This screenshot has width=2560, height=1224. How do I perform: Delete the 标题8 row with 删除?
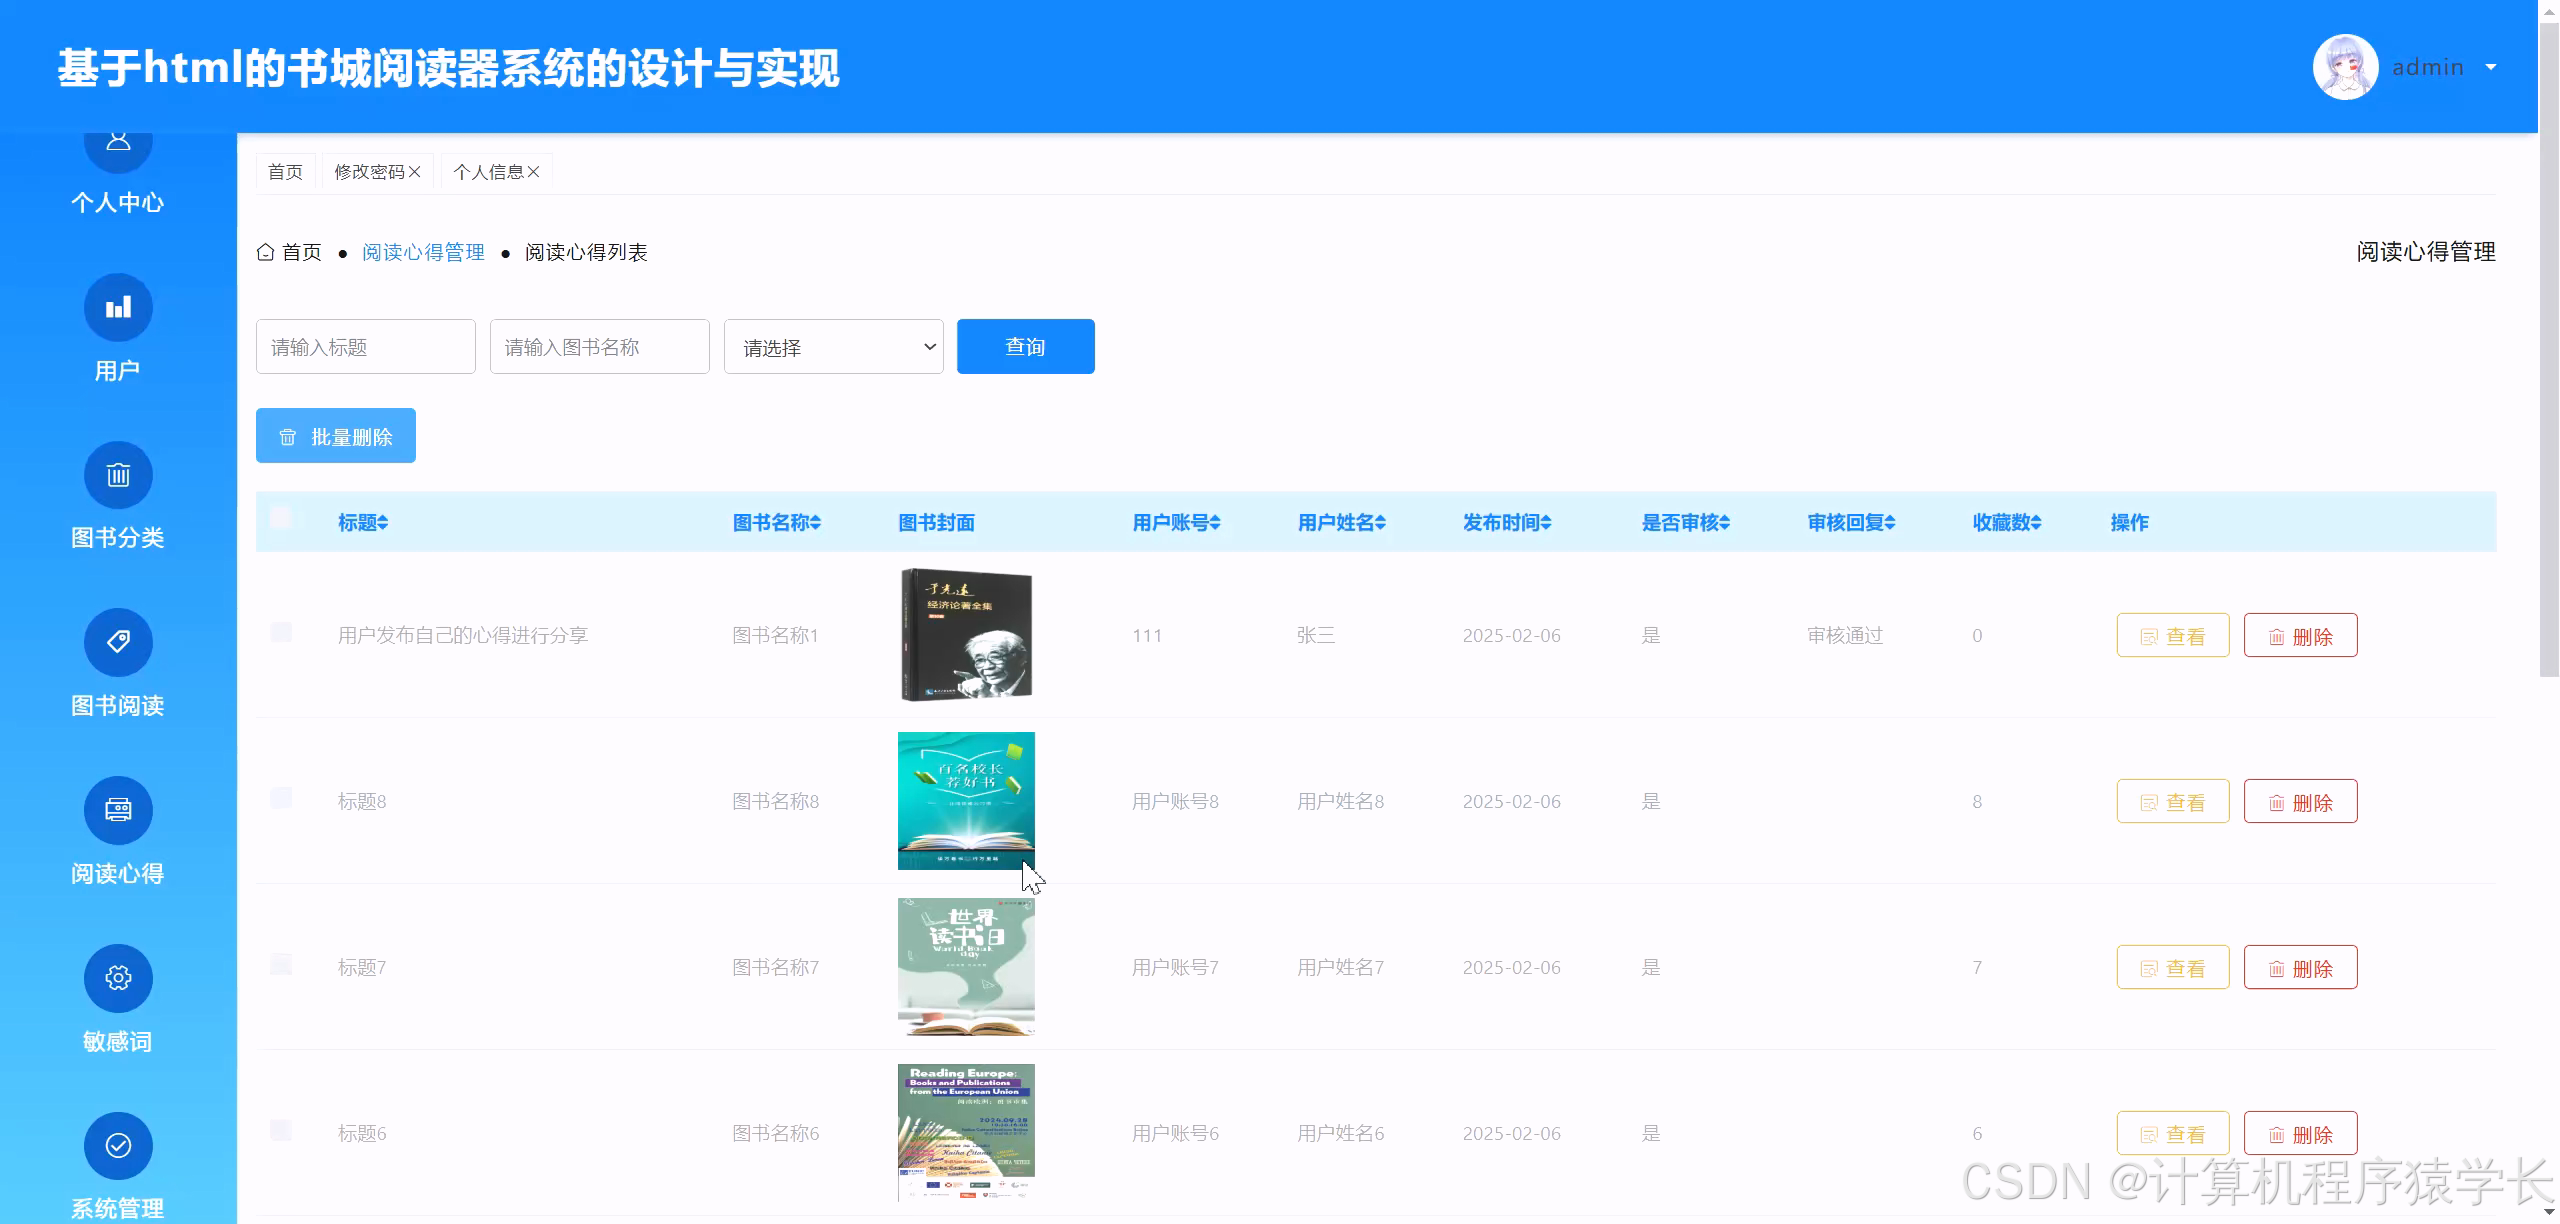(x=2301, y=802)
